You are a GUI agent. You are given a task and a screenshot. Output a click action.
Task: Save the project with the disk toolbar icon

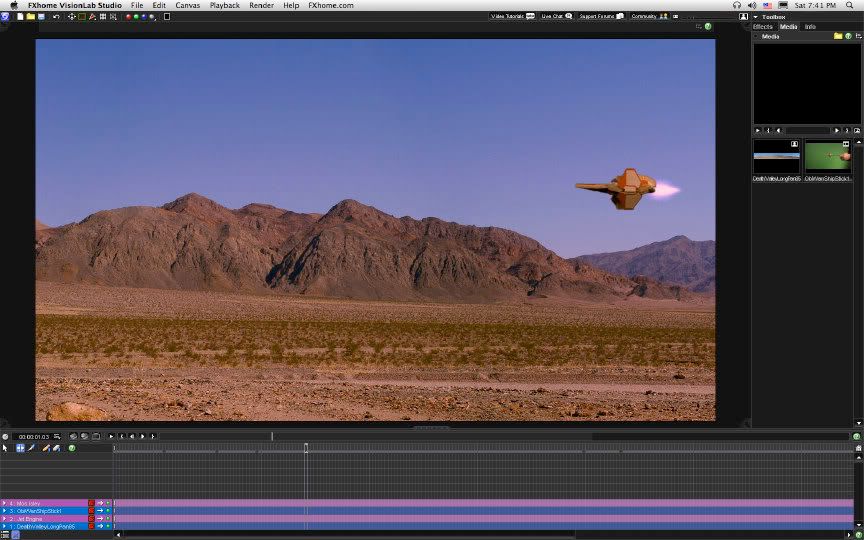point(41,17)
